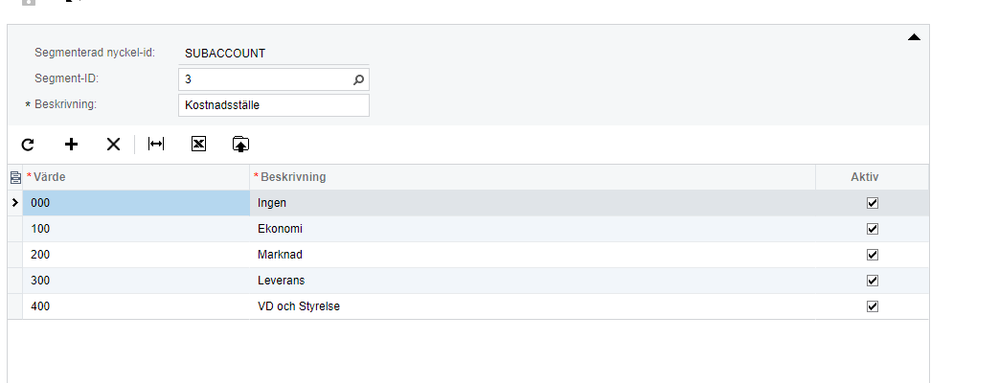999x383 pixels.
Task: Click the description cell Ingen
Action: (x=533, y=203)
